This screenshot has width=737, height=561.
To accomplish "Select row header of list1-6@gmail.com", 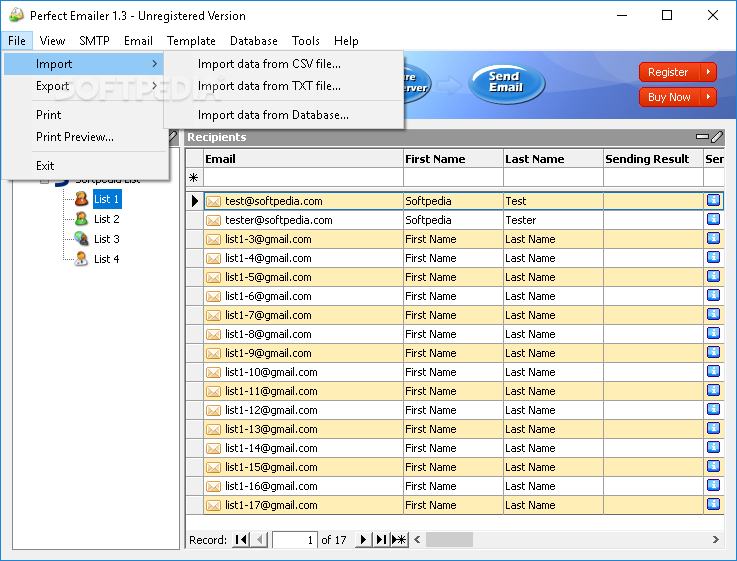I will (x=194, y=296).
